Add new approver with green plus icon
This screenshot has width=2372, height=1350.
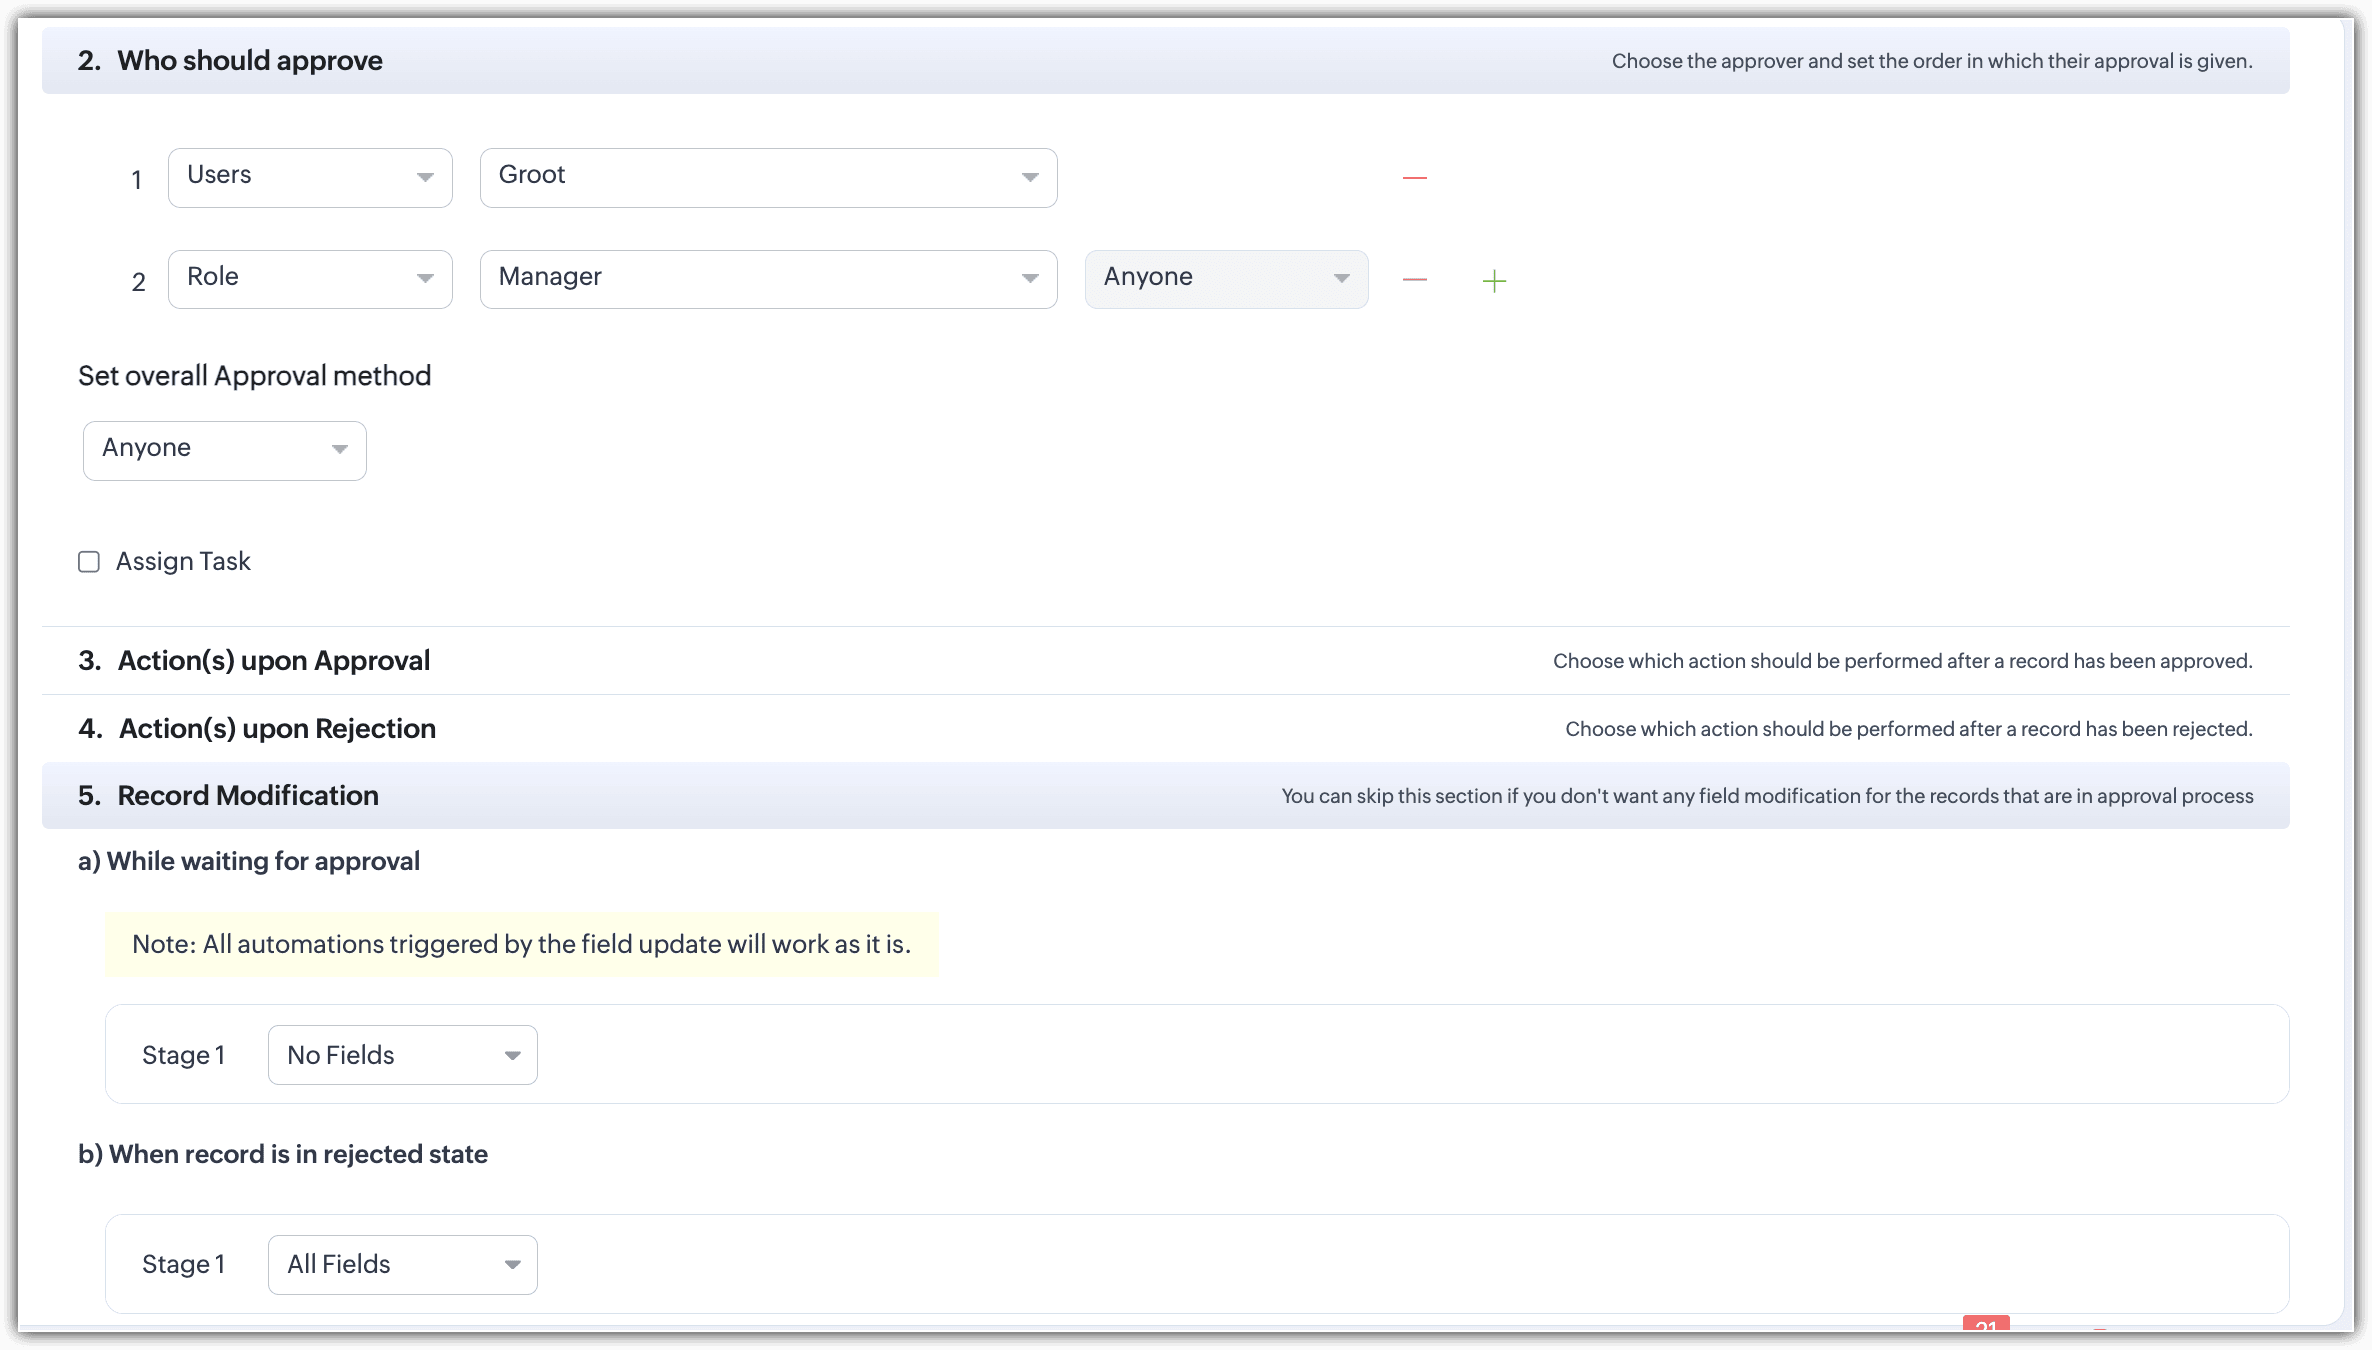1494,281
